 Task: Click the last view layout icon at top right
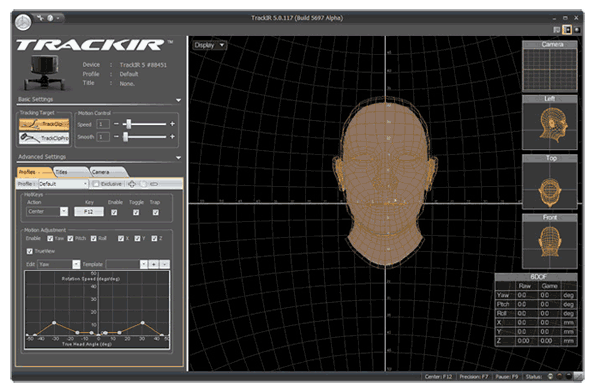click(x=577, y=30)
